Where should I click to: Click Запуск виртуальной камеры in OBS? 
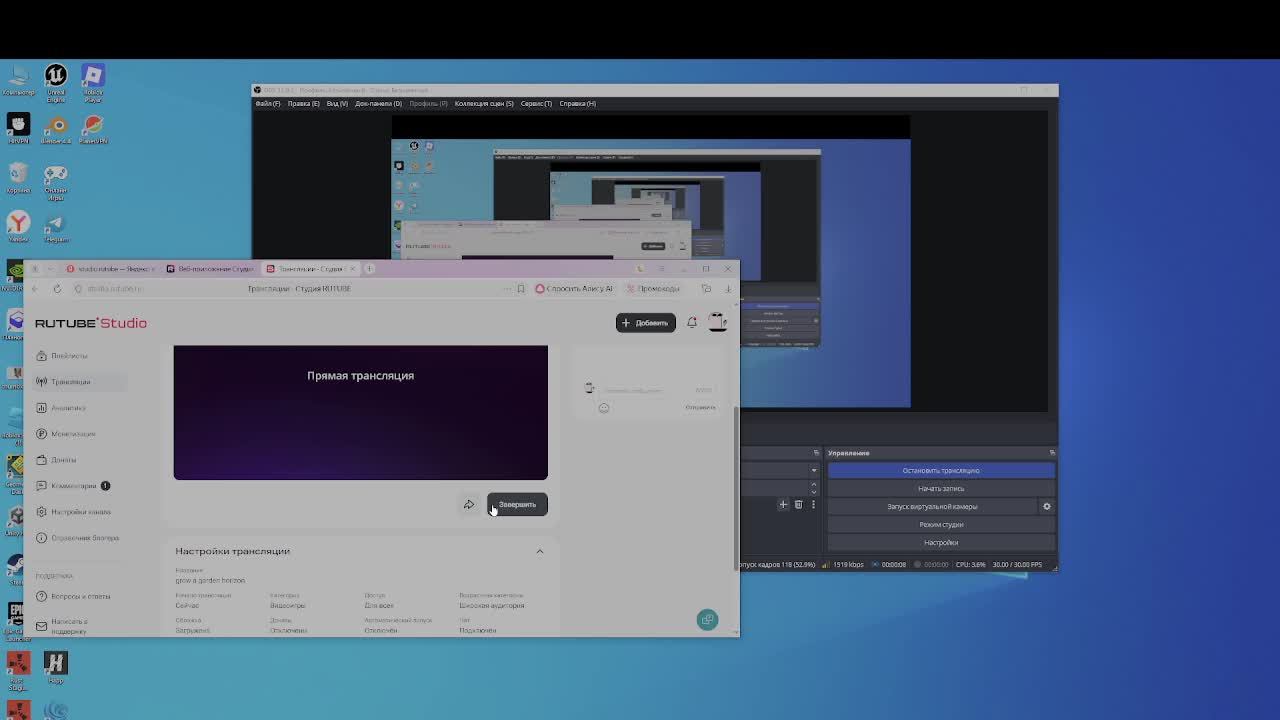coord(932,506)
